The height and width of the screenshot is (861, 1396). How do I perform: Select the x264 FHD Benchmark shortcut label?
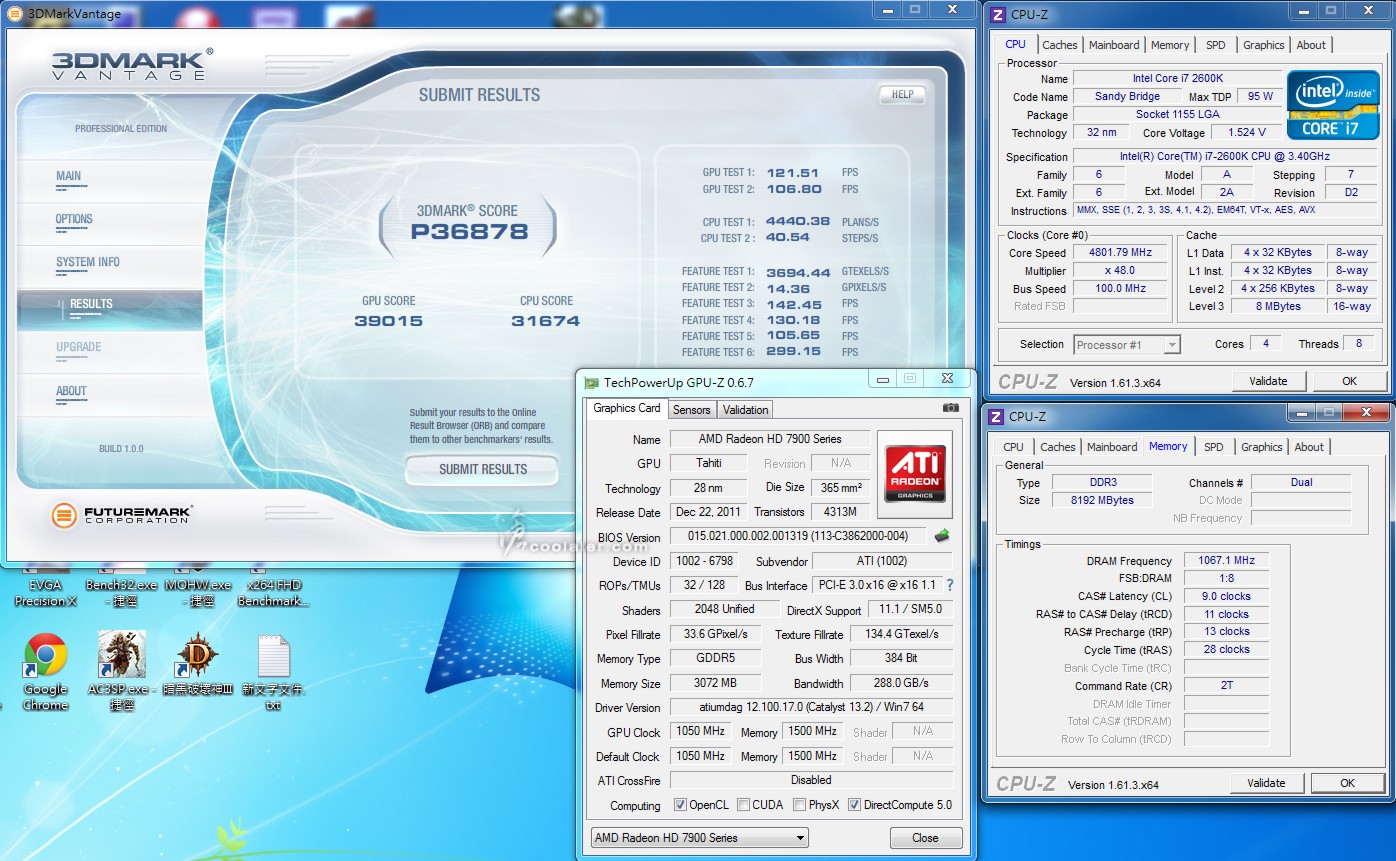[273, 593]
